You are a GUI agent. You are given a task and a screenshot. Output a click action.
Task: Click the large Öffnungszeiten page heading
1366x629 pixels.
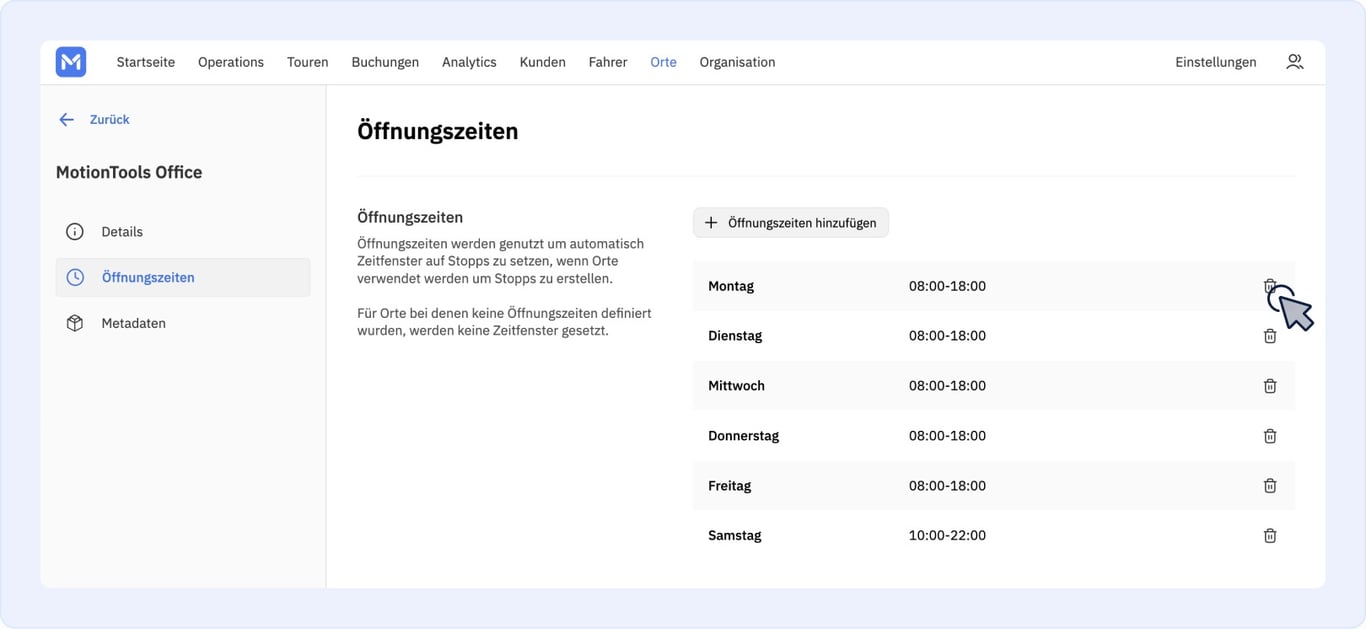[x=438, y=131]
